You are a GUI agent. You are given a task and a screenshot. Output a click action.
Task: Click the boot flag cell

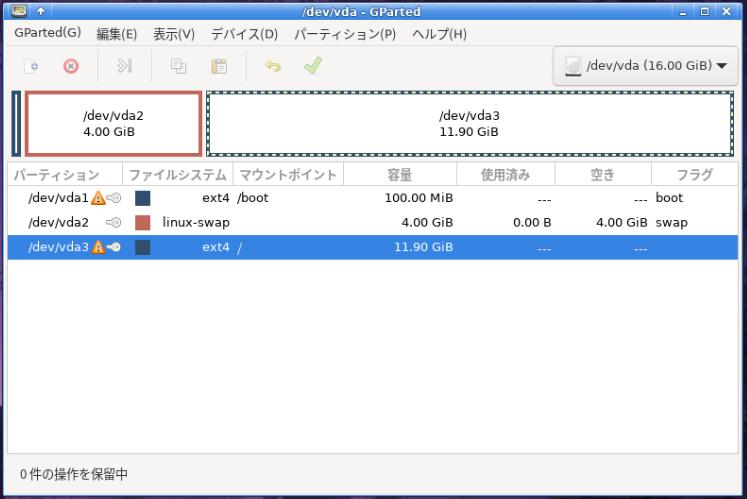coord(669,198)
